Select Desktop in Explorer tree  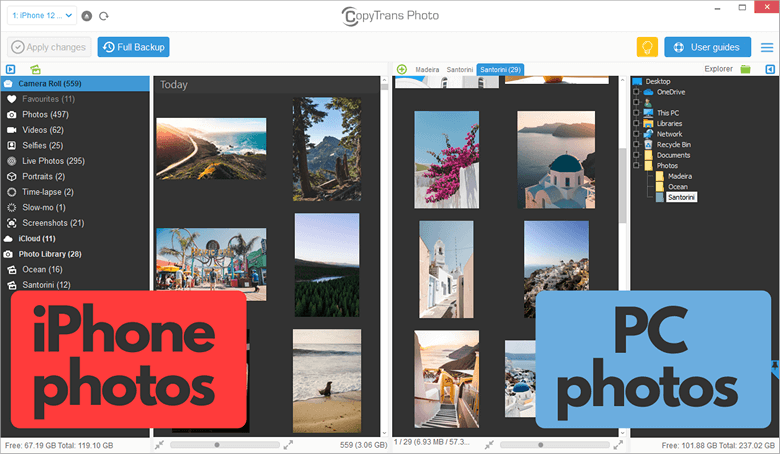658,81
